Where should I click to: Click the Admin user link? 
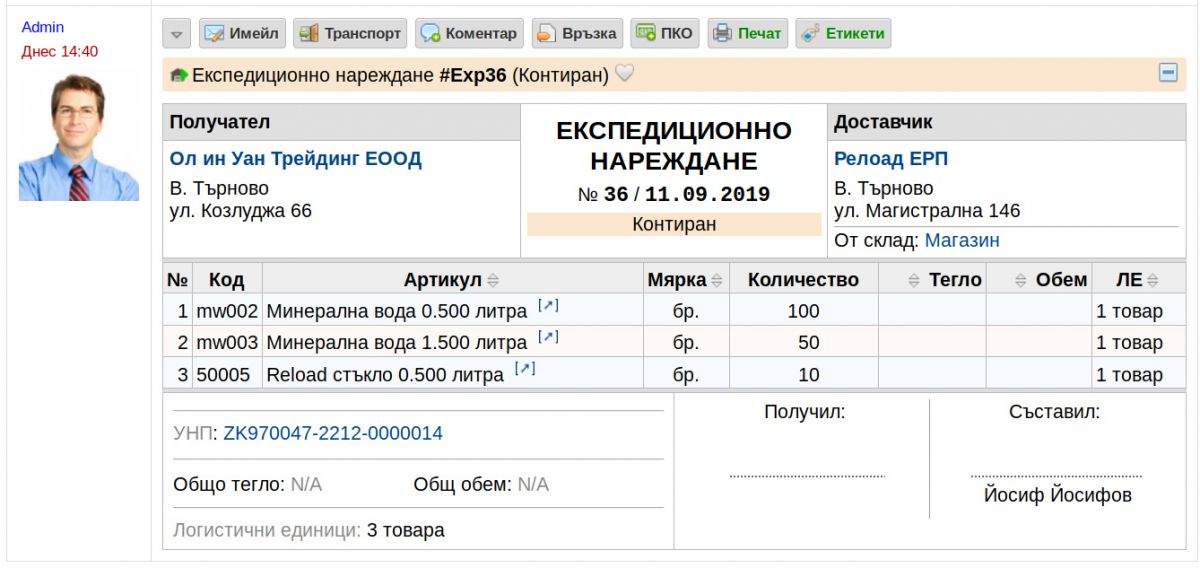pos(43,27)
